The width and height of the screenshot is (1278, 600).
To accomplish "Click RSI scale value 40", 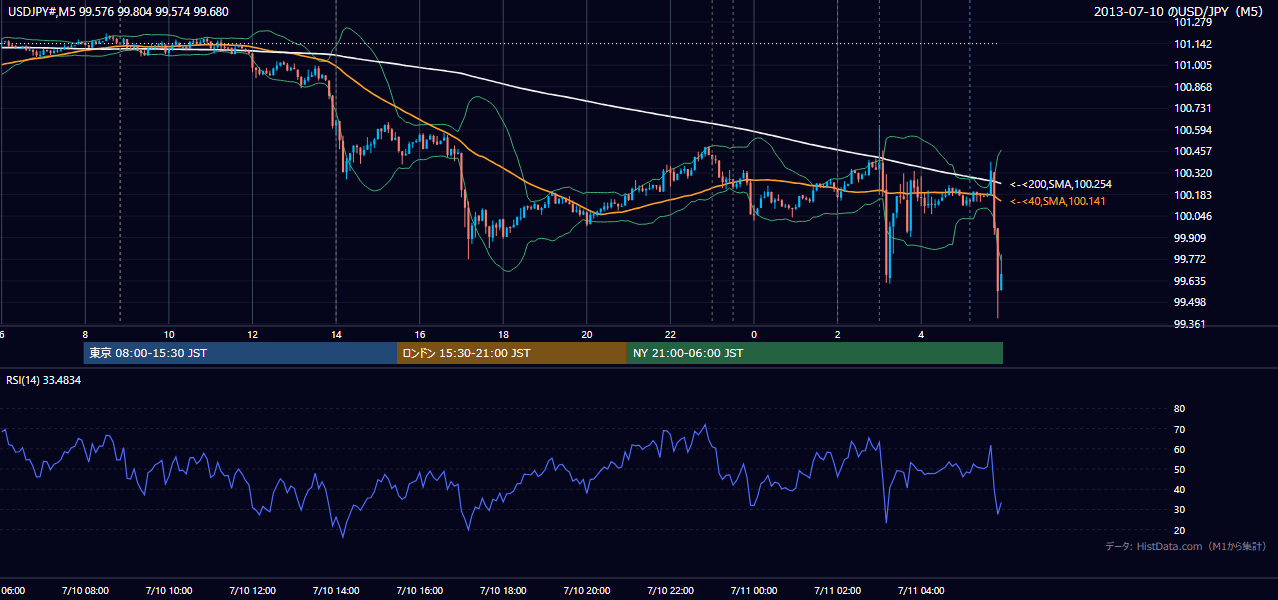I will [x=1179, y=489].
